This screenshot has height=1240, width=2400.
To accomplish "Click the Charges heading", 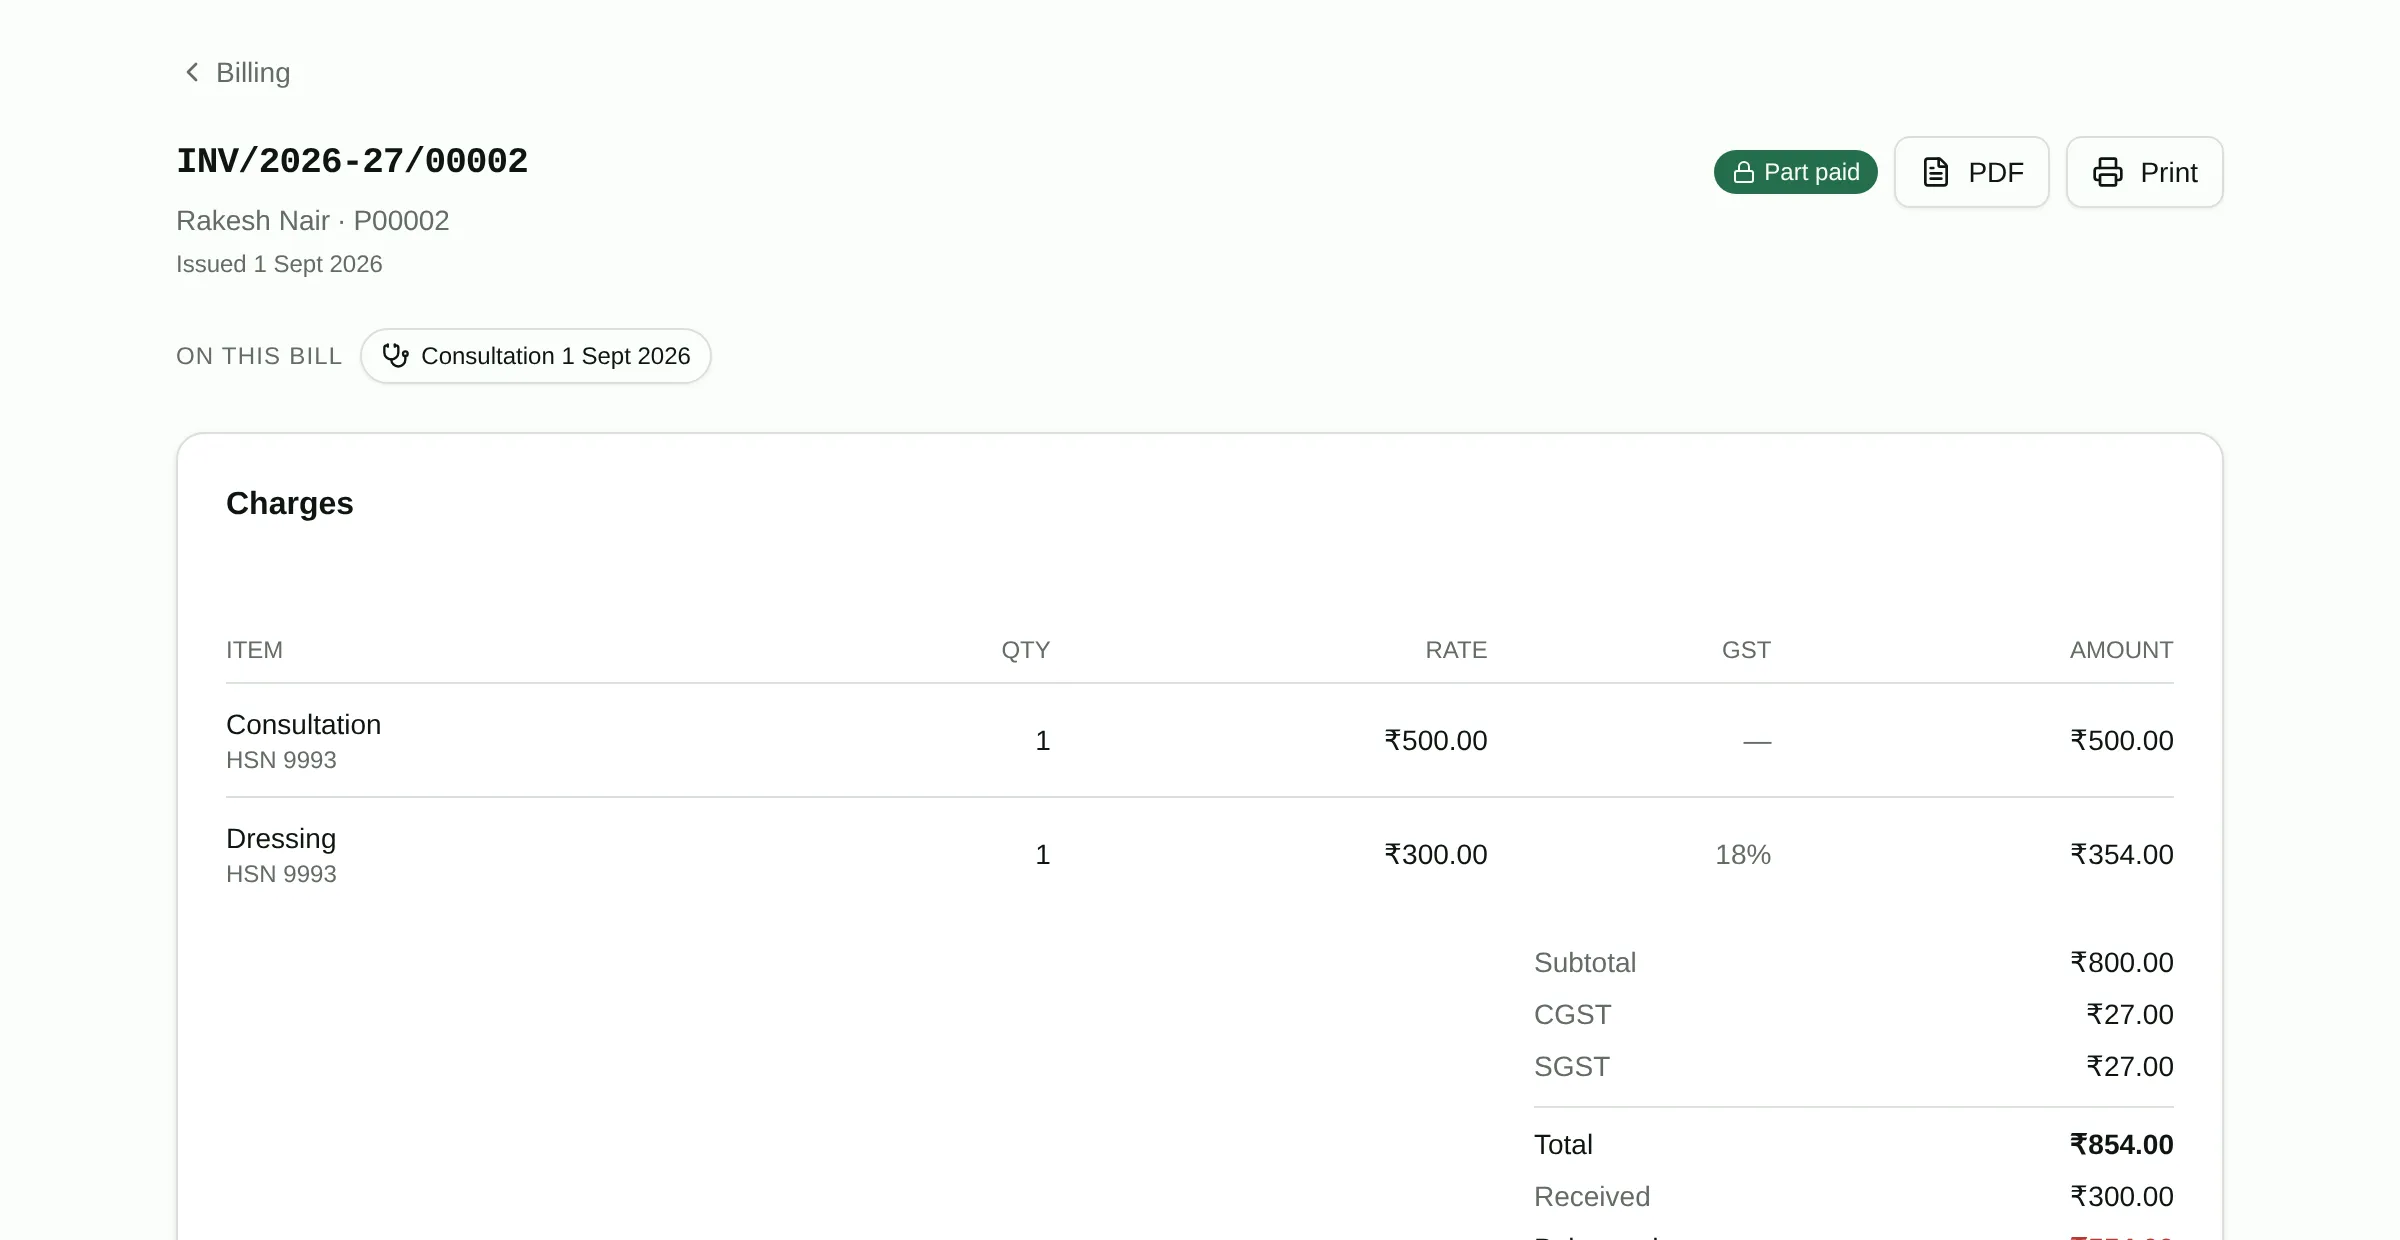I will coord(290,503).
